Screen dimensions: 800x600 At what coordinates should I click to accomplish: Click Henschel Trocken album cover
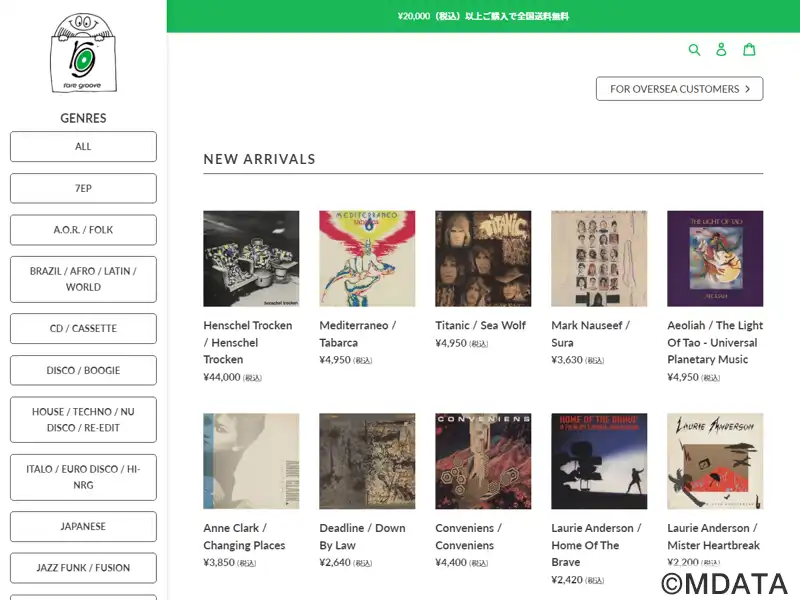pos(251,258)
